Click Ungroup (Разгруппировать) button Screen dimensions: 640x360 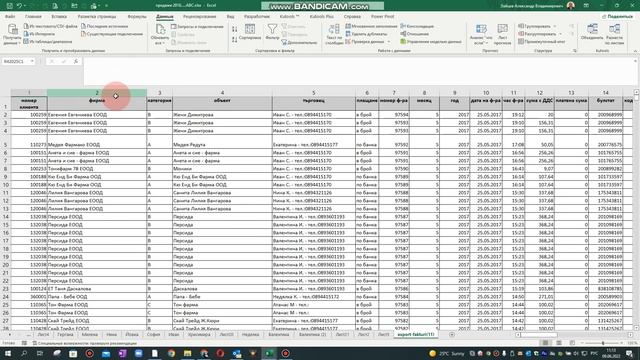[x=538, y=34]
